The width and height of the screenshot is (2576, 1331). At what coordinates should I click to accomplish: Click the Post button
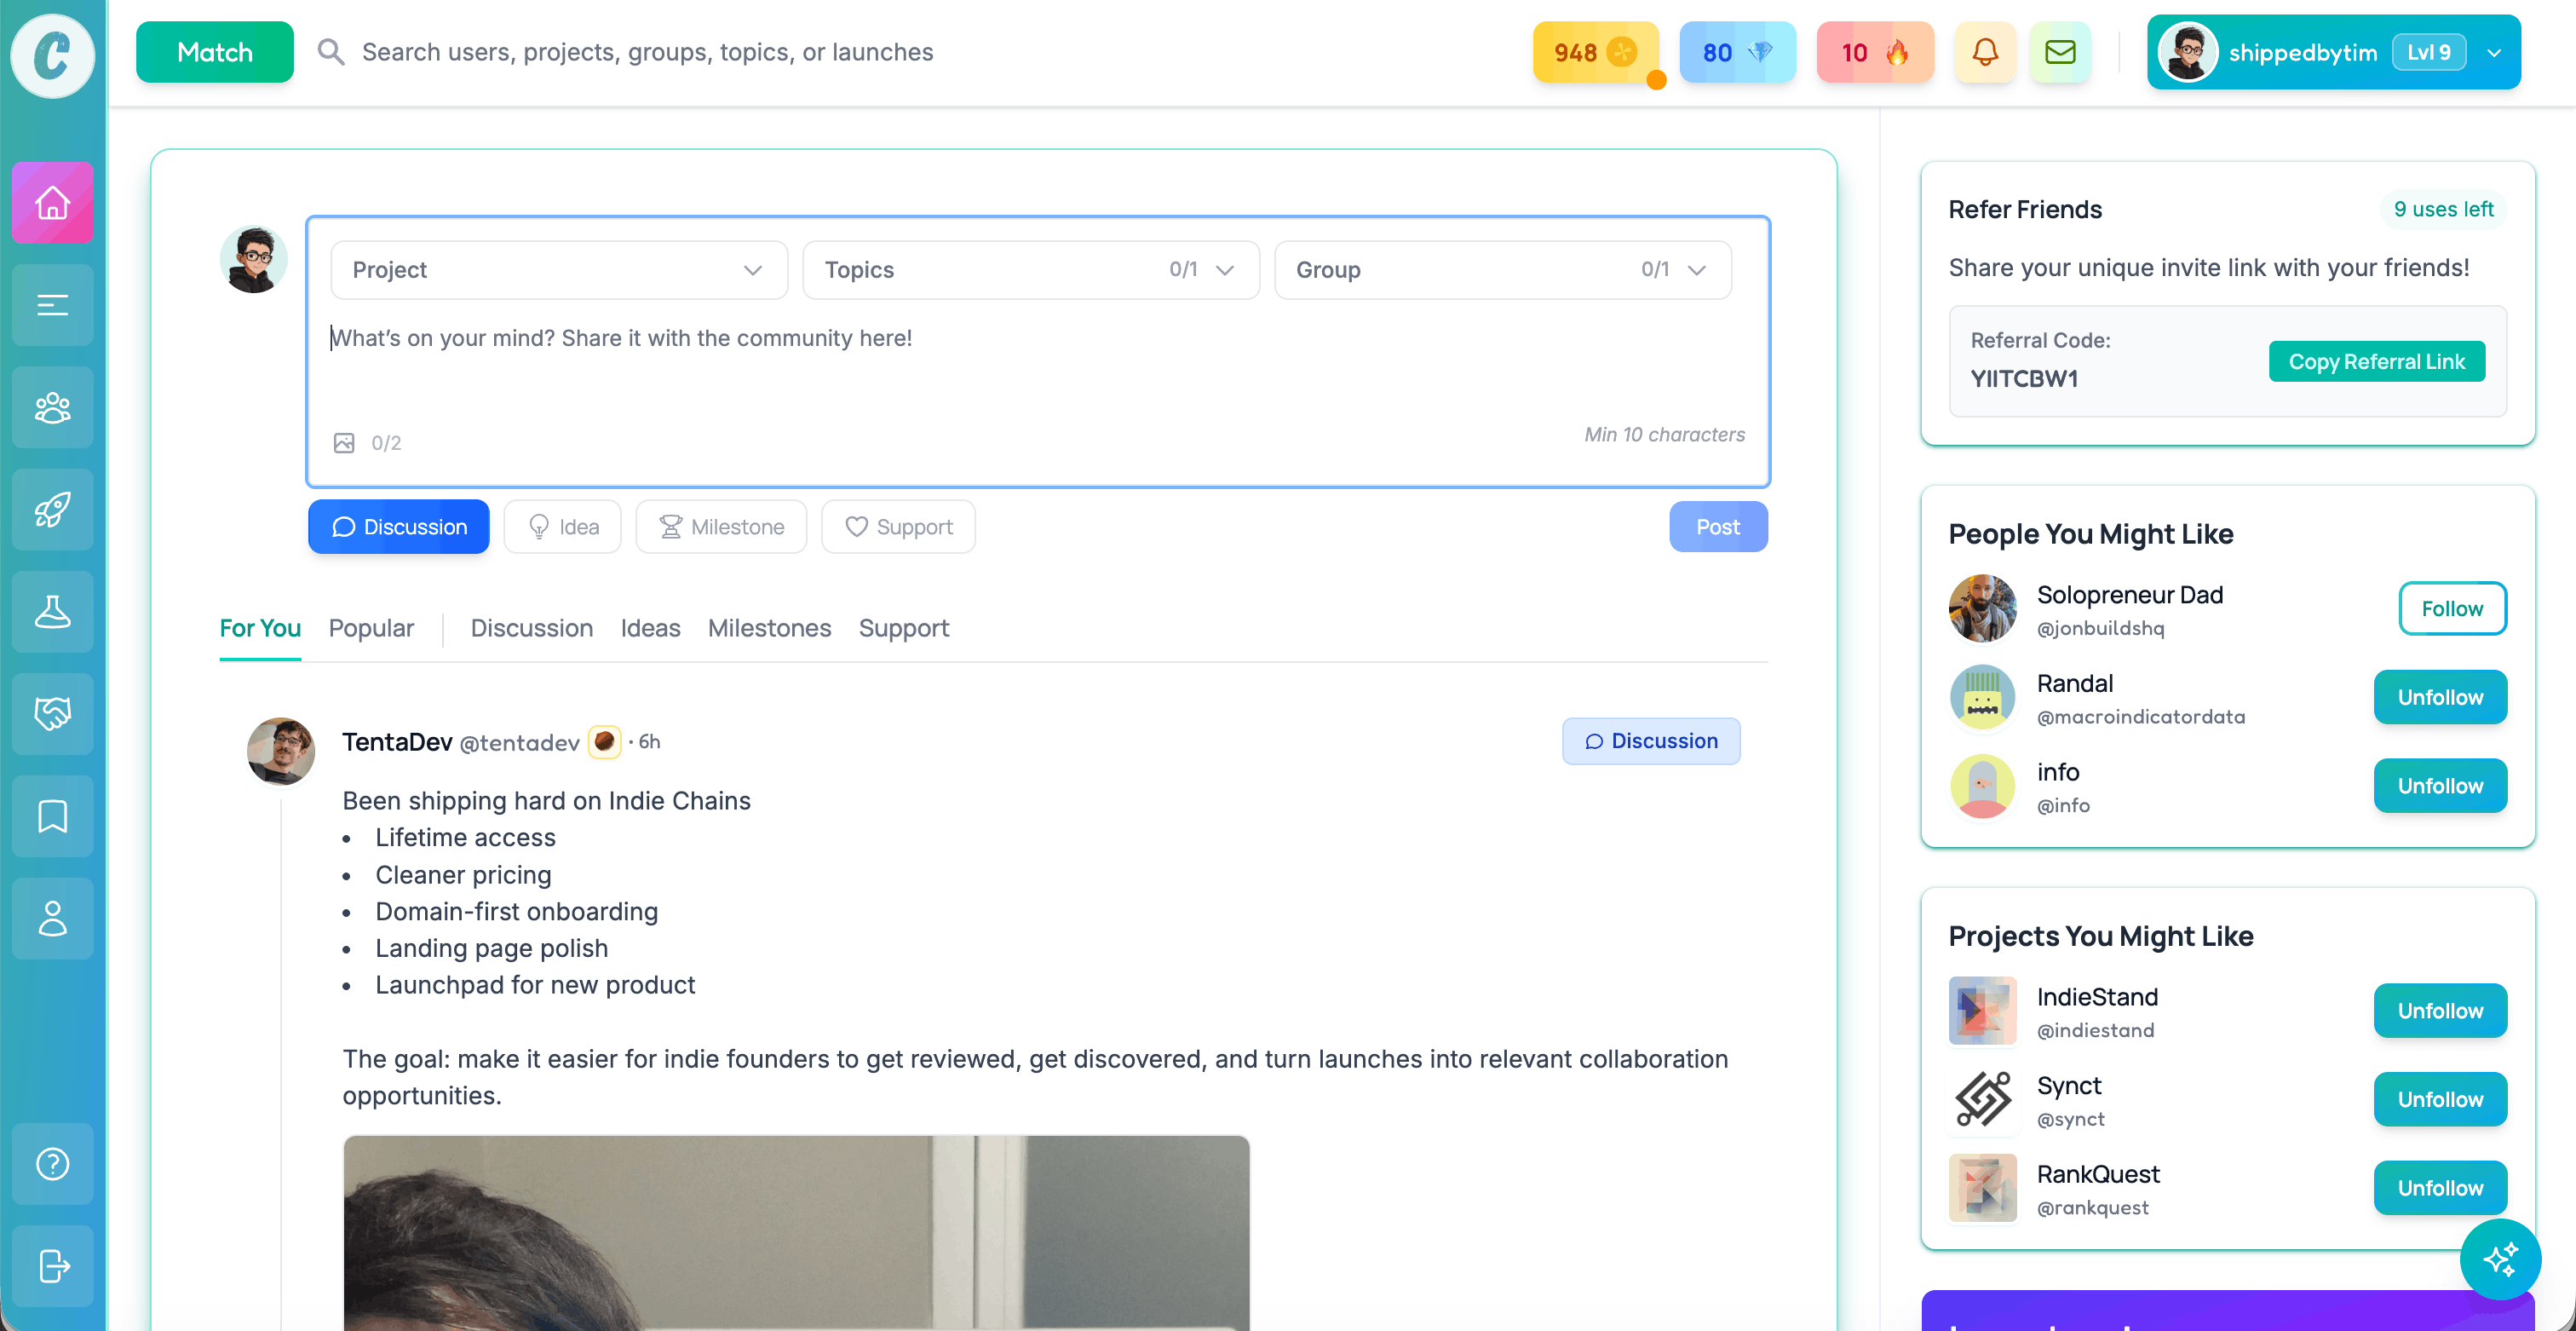tap(1718, 526)
